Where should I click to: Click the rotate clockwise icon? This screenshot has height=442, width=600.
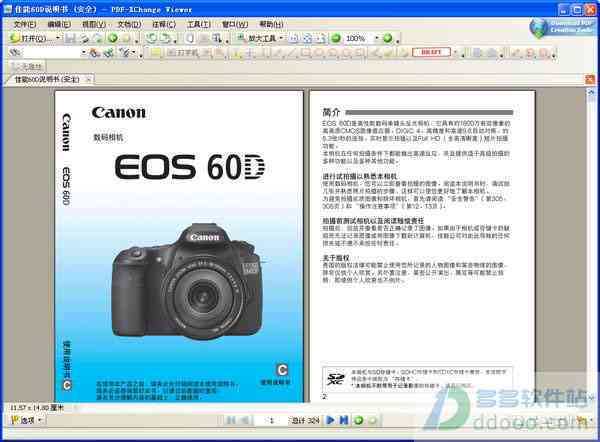coord(165,38)
